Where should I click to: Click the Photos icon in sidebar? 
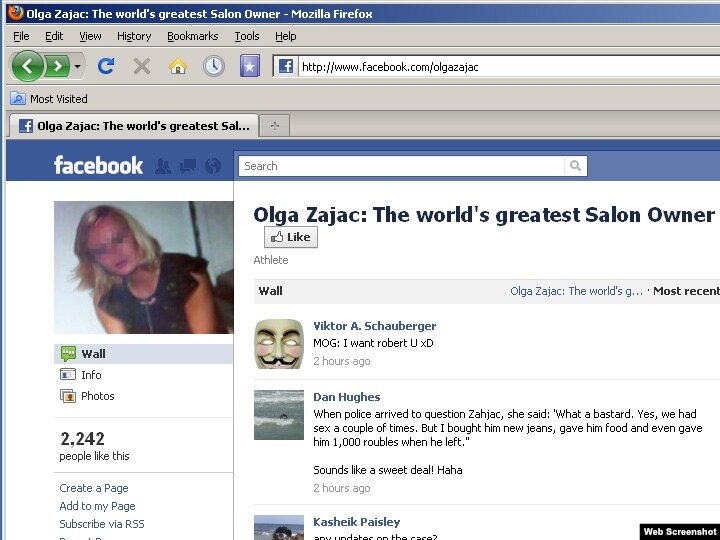click(x=68, y=396)
